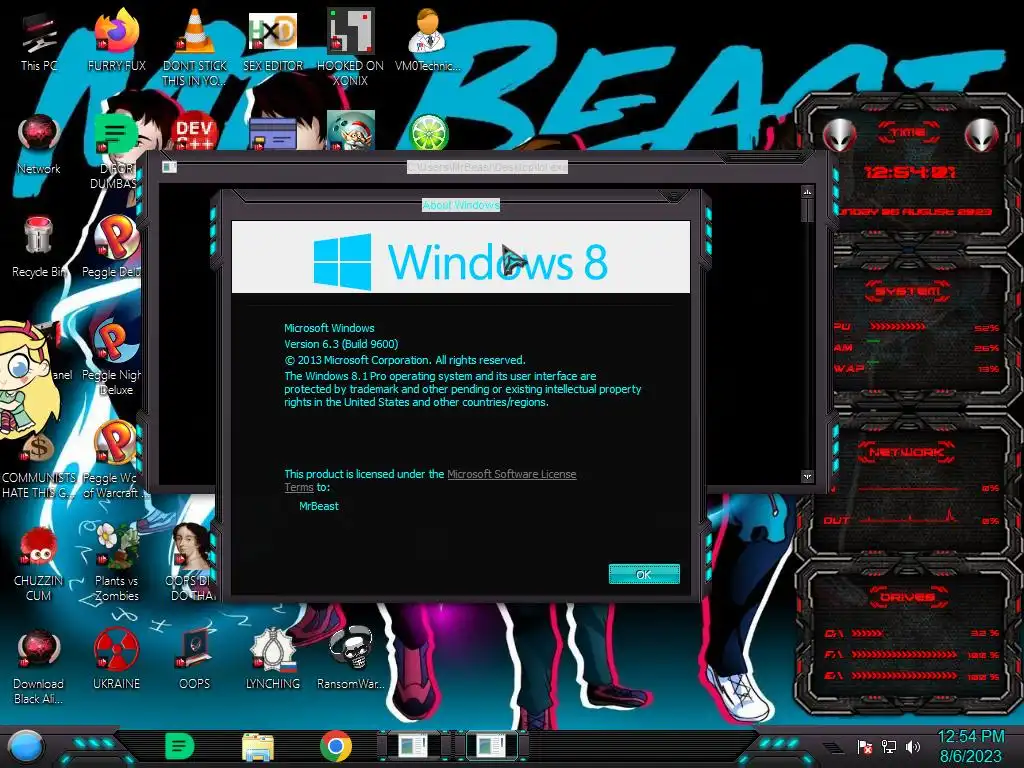This screenshot has height=768, width=1024.
Task: Click the Version 6.3 (Build 9600) text
Action: (341, 344)
